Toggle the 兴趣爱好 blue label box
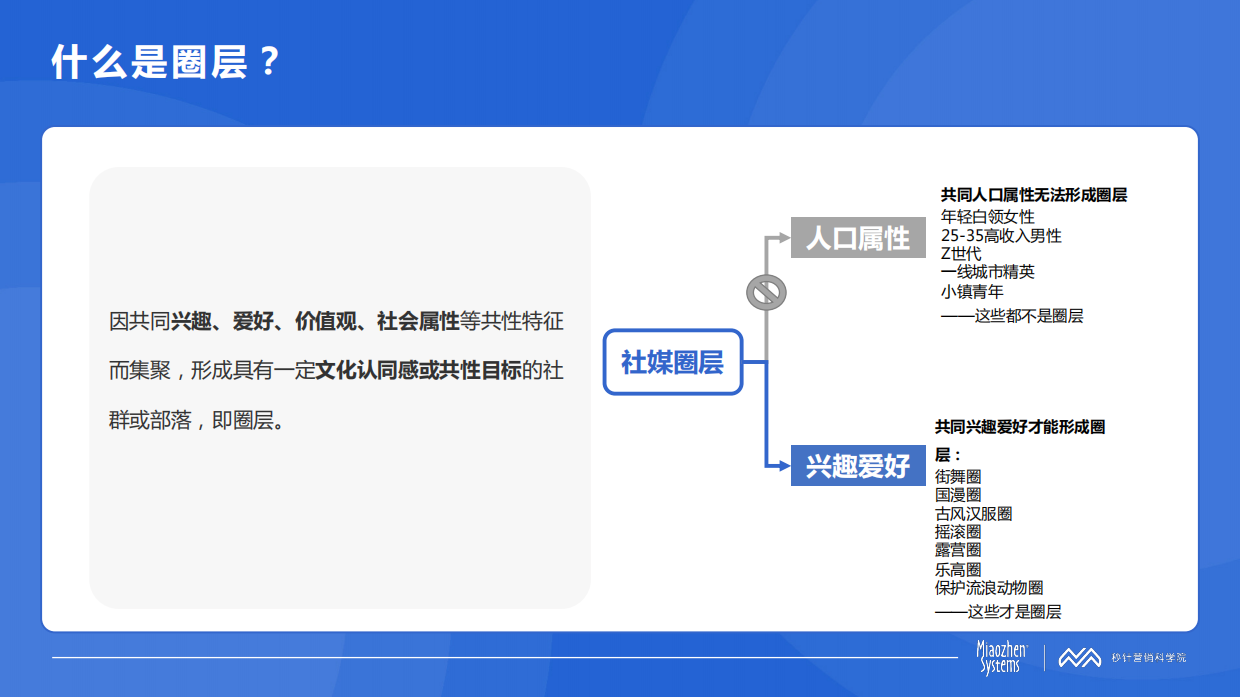Image resolution: width=1240 pixels, height=697 pixels. pos(858,465)
